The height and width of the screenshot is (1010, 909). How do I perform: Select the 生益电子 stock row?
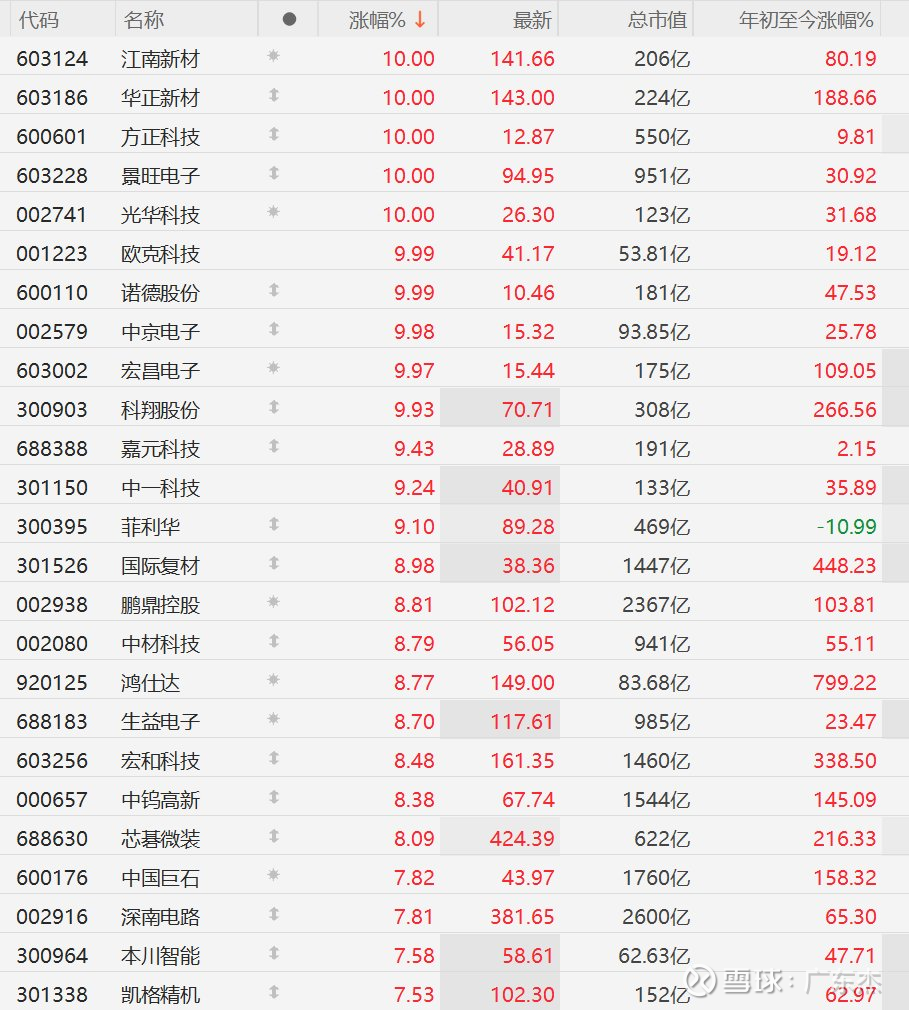tap(454, 721)
